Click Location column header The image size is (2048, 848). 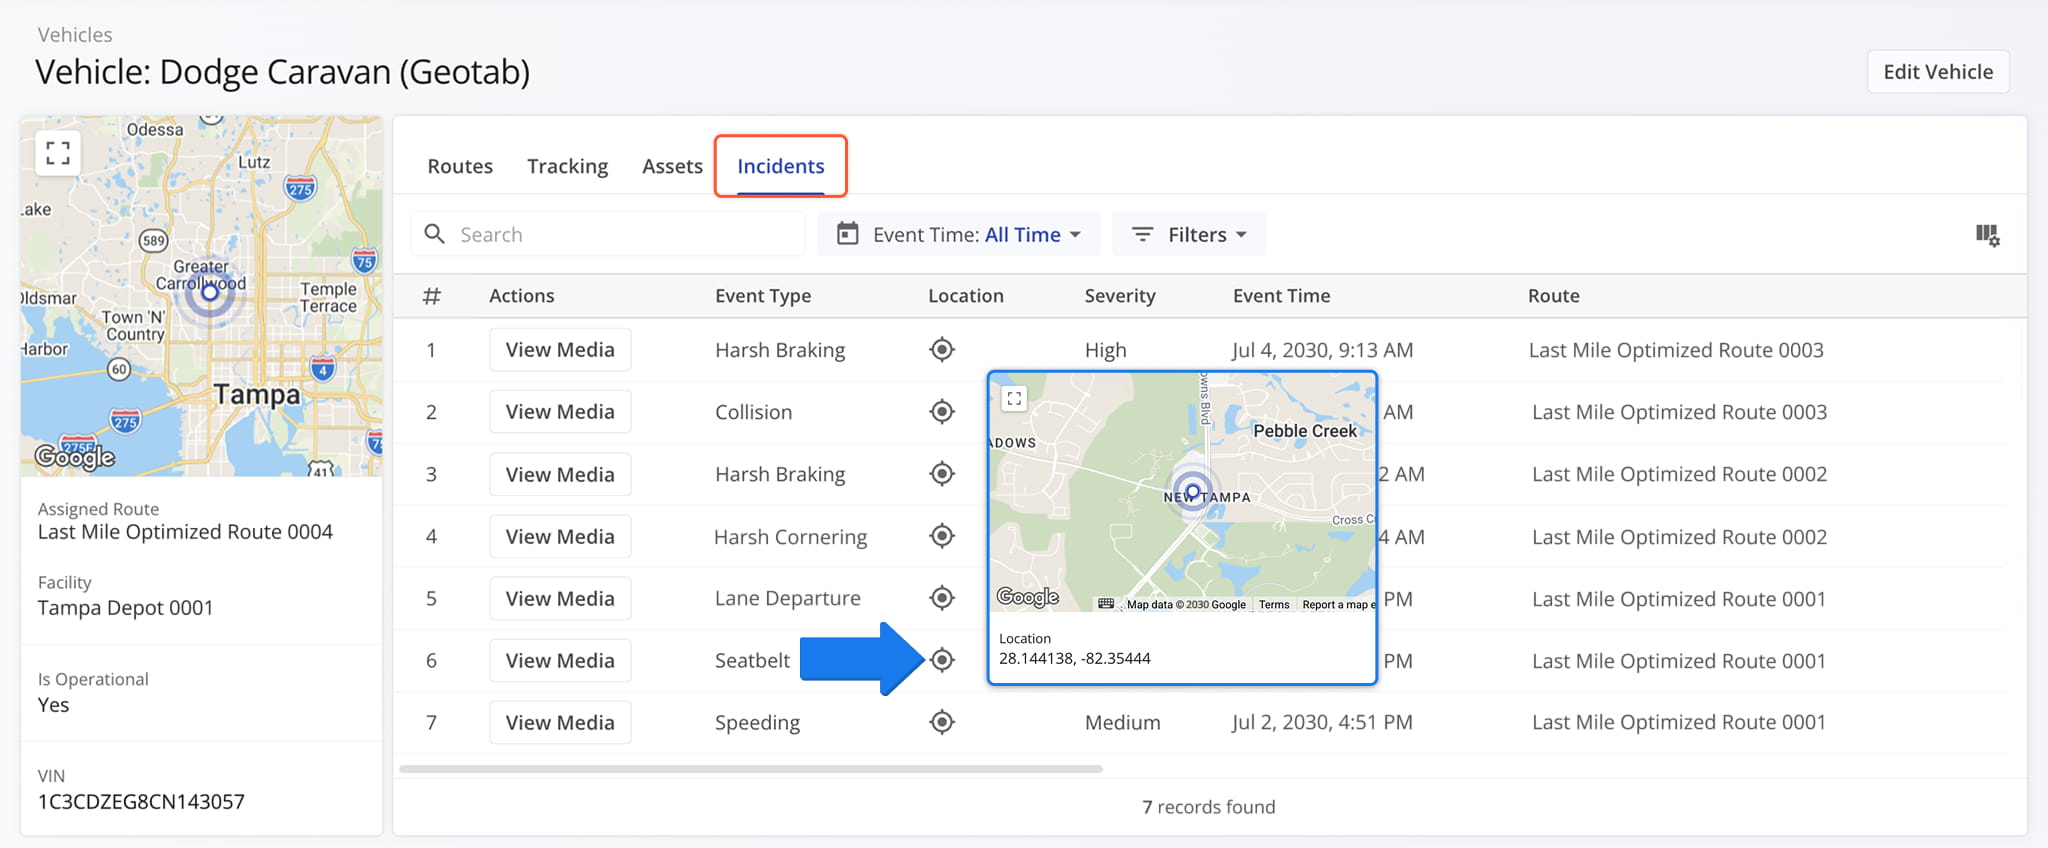tap(966, 296)
